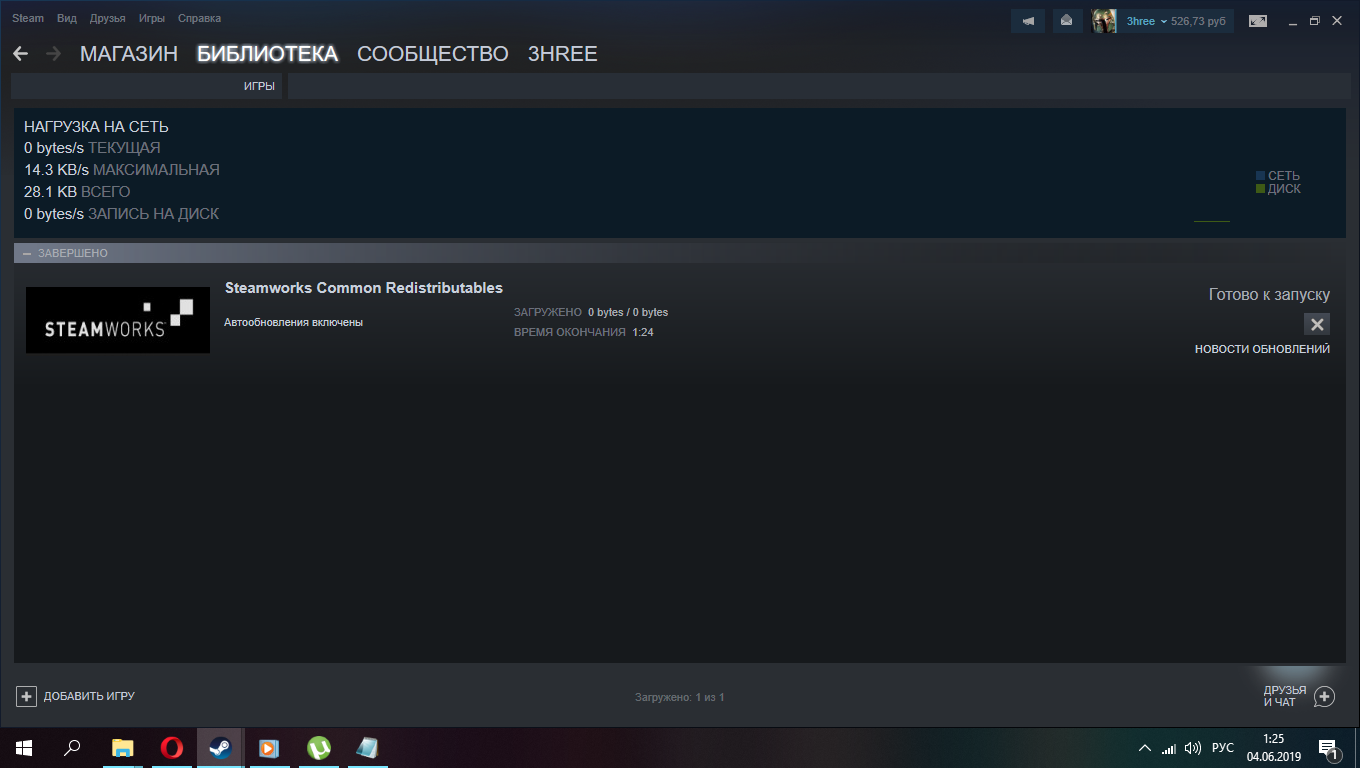Click the Steam taskbar icon

pyautogui.click(x=220, y=748)
